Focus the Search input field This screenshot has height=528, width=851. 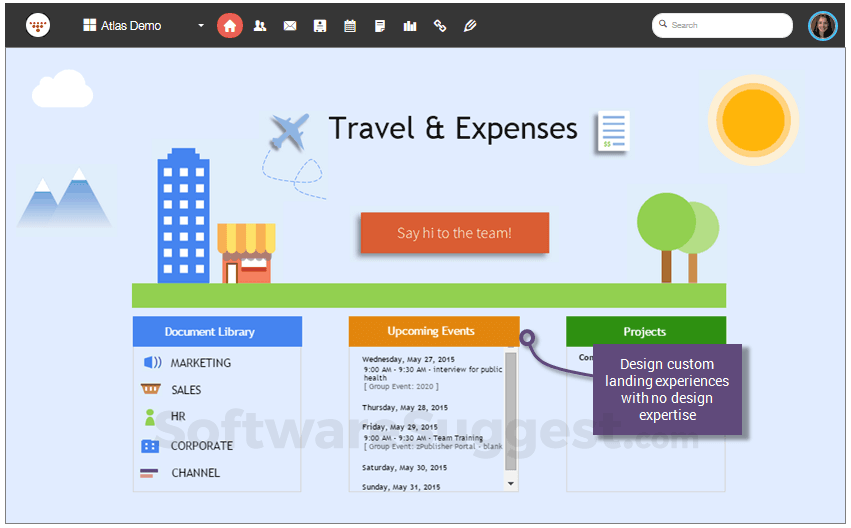click(722, 25)
